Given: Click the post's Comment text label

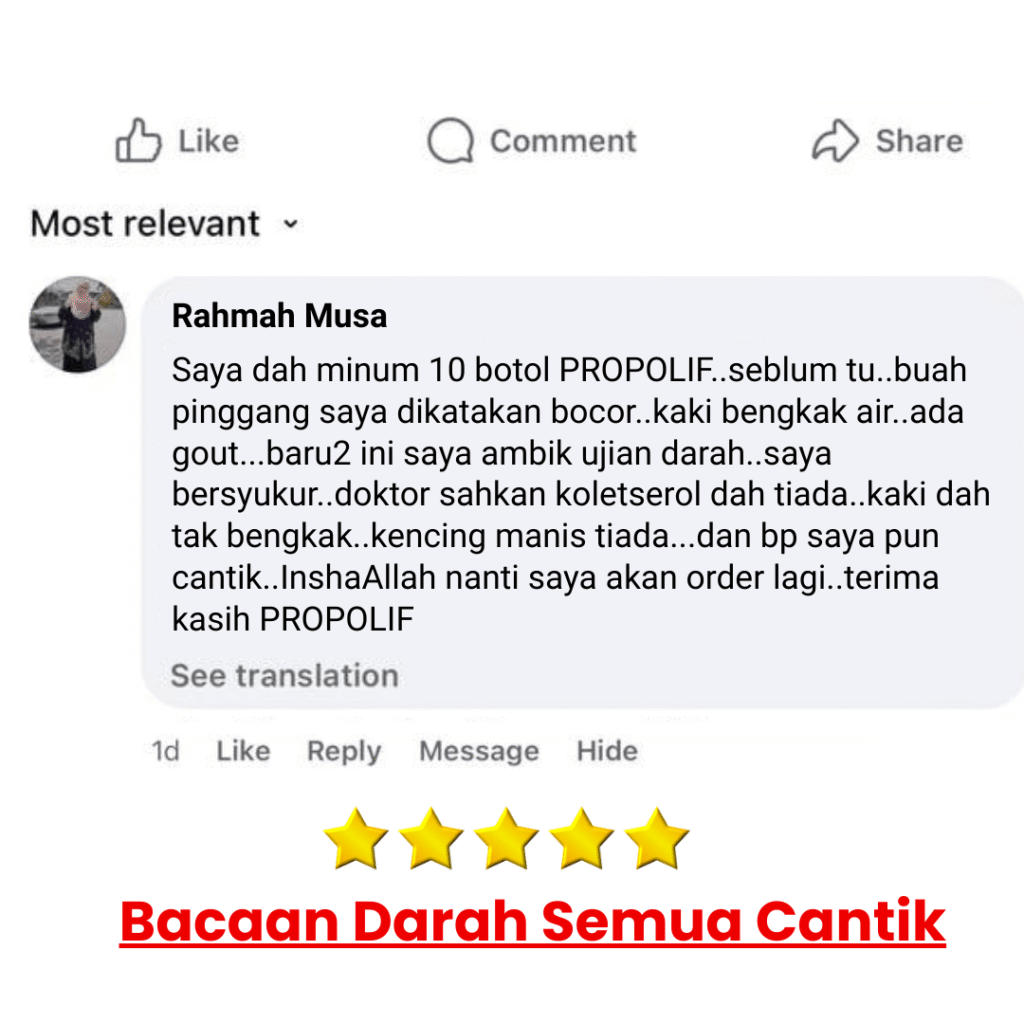Looking at the screenshot, I should click(x=563, y=141).
